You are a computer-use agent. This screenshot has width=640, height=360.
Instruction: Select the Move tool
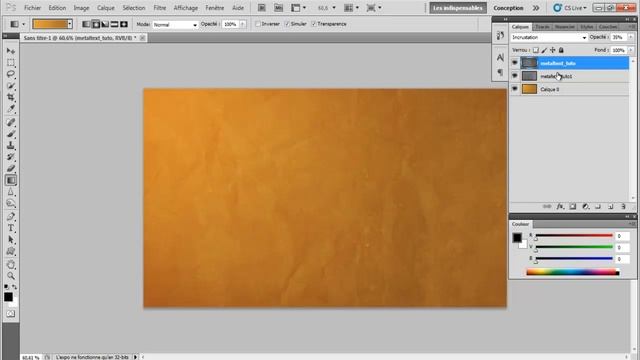pos(11,51)
